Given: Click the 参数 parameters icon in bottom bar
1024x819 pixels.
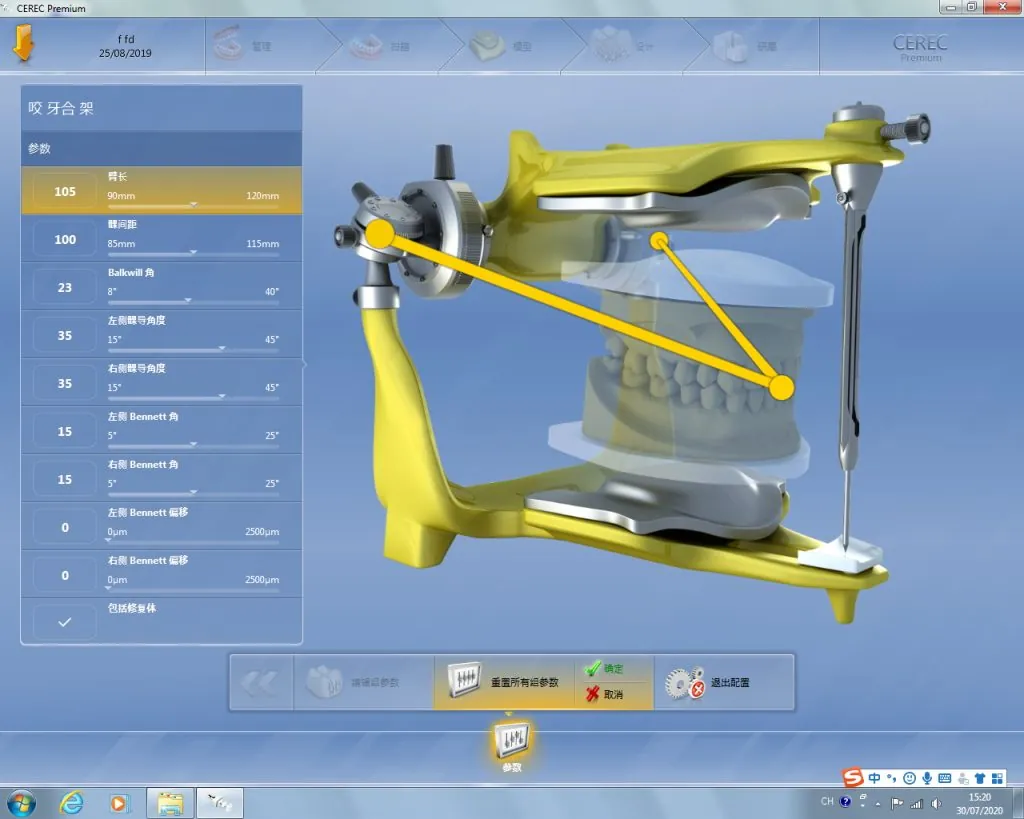Looking at the screenshot, I should tap(512, 741).
